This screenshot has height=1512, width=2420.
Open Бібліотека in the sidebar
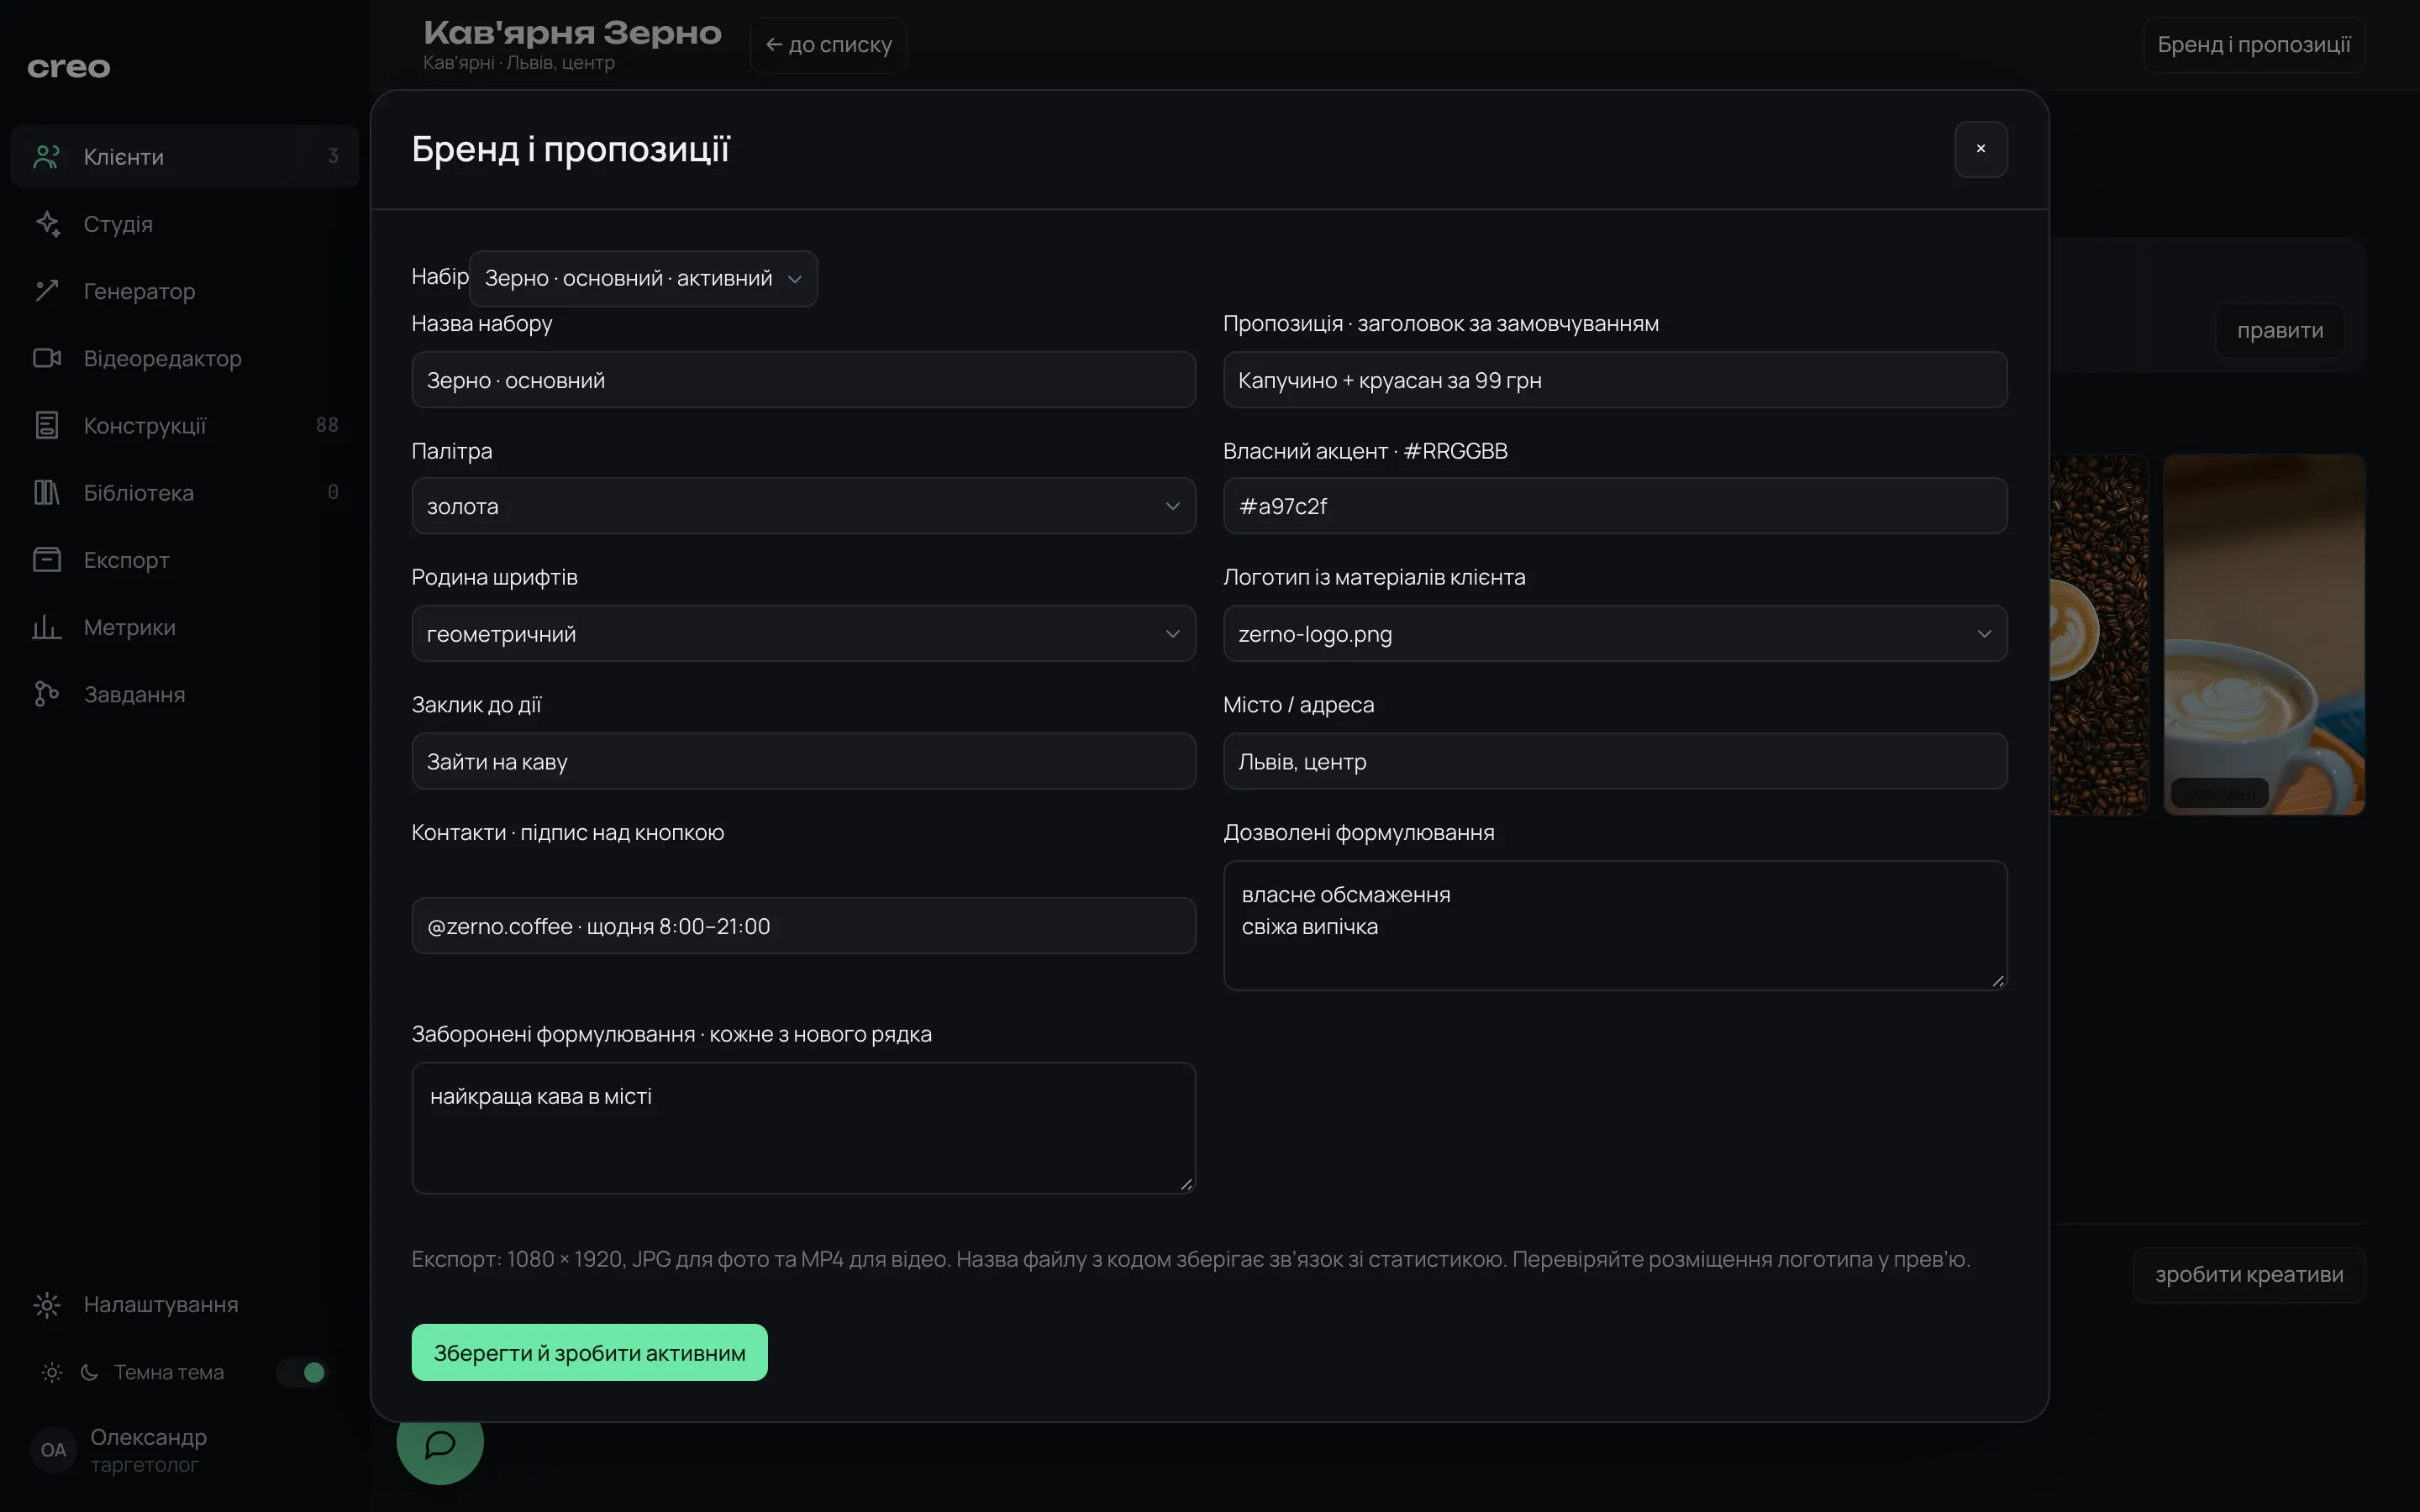[x=184, y=492]
